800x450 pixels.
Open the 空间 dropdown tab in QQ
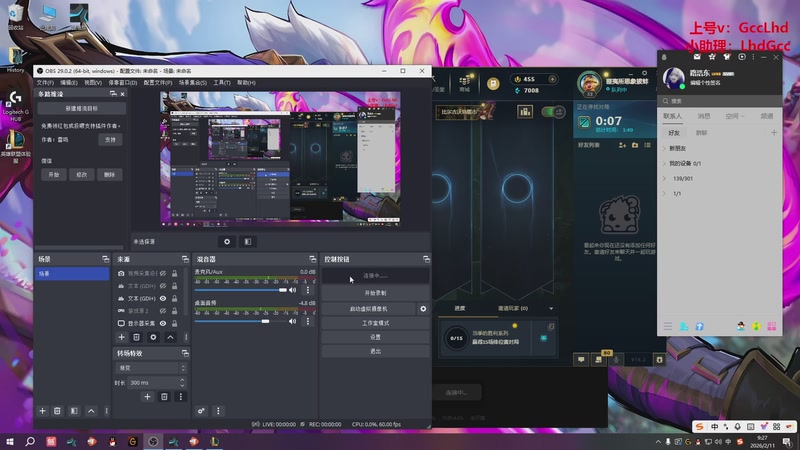point(735,116)
